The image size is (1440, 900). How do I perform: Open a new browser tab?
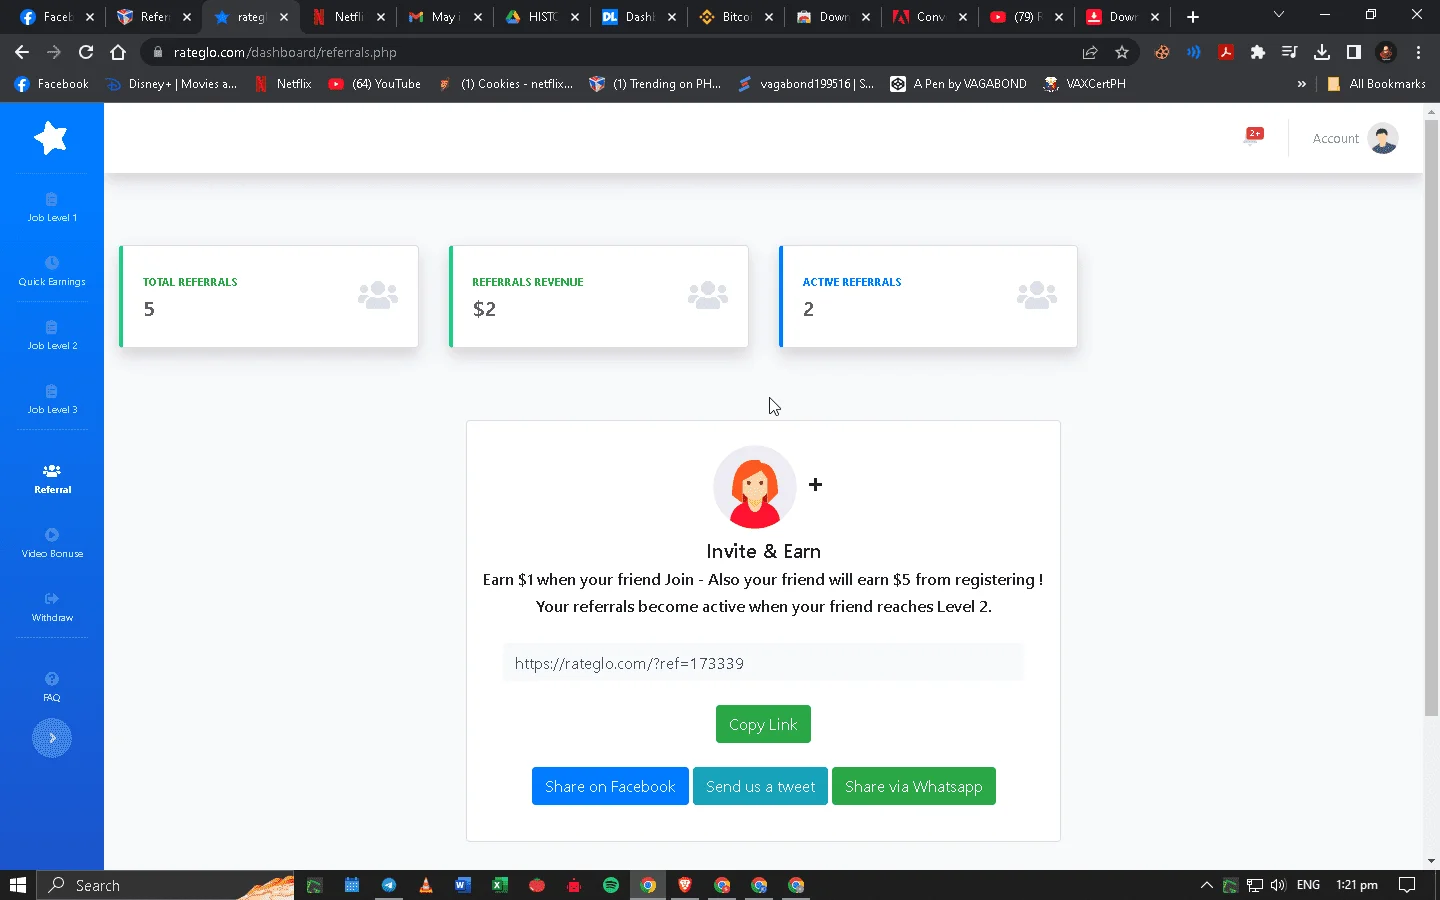[1193, 17]
